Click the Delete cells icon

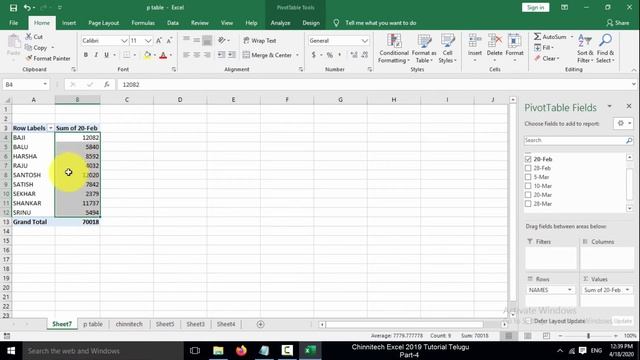[495, 41]
